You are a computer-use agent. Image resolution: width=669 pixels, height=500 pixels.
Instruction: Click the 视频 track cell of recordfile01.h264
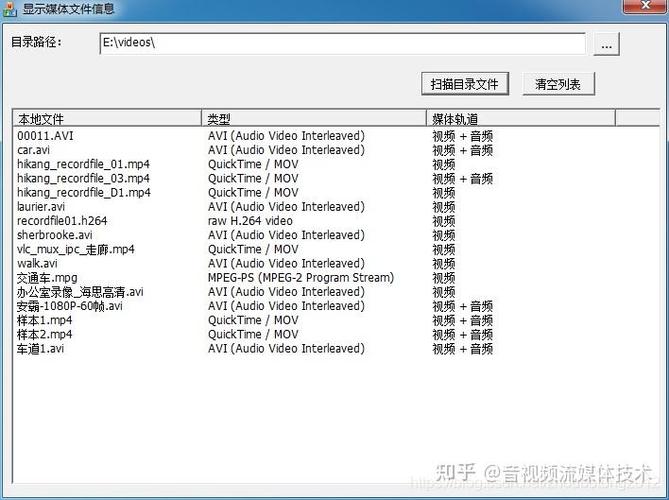pos(444,221)
